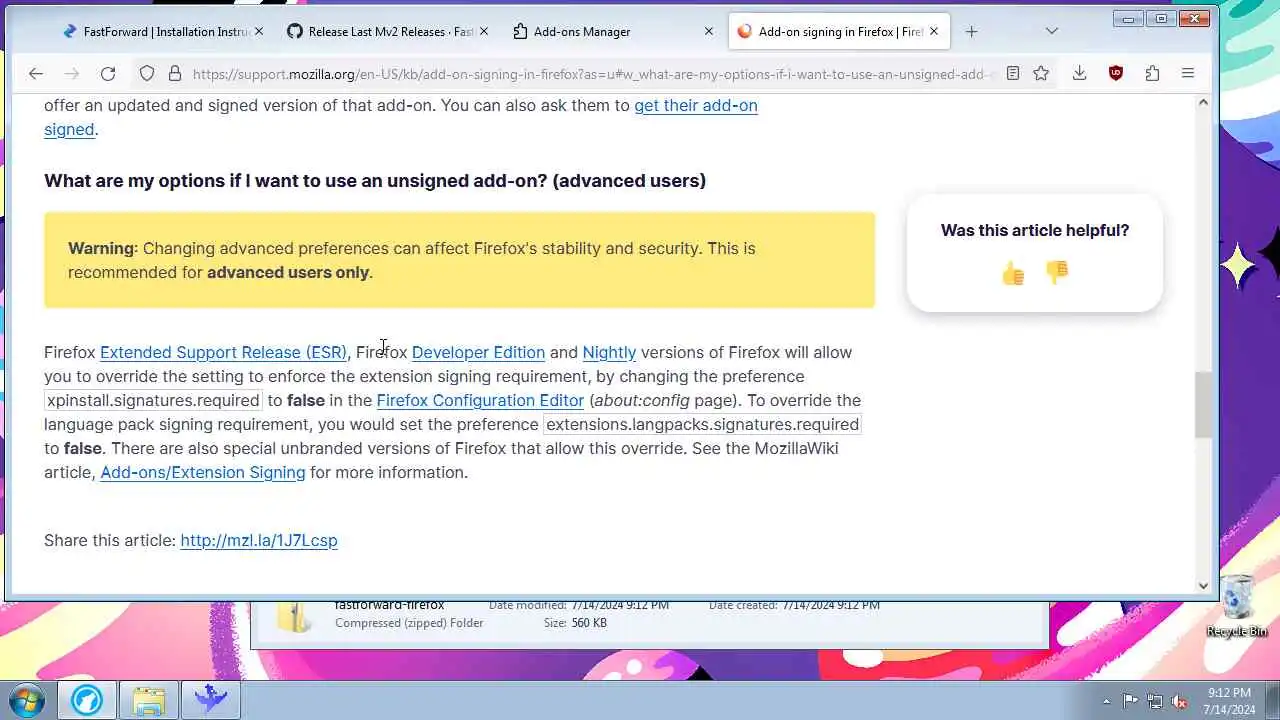Open Action Center flag tray icon
The width and height of the screenshot is (1280, 720).
coord(1131,701)
